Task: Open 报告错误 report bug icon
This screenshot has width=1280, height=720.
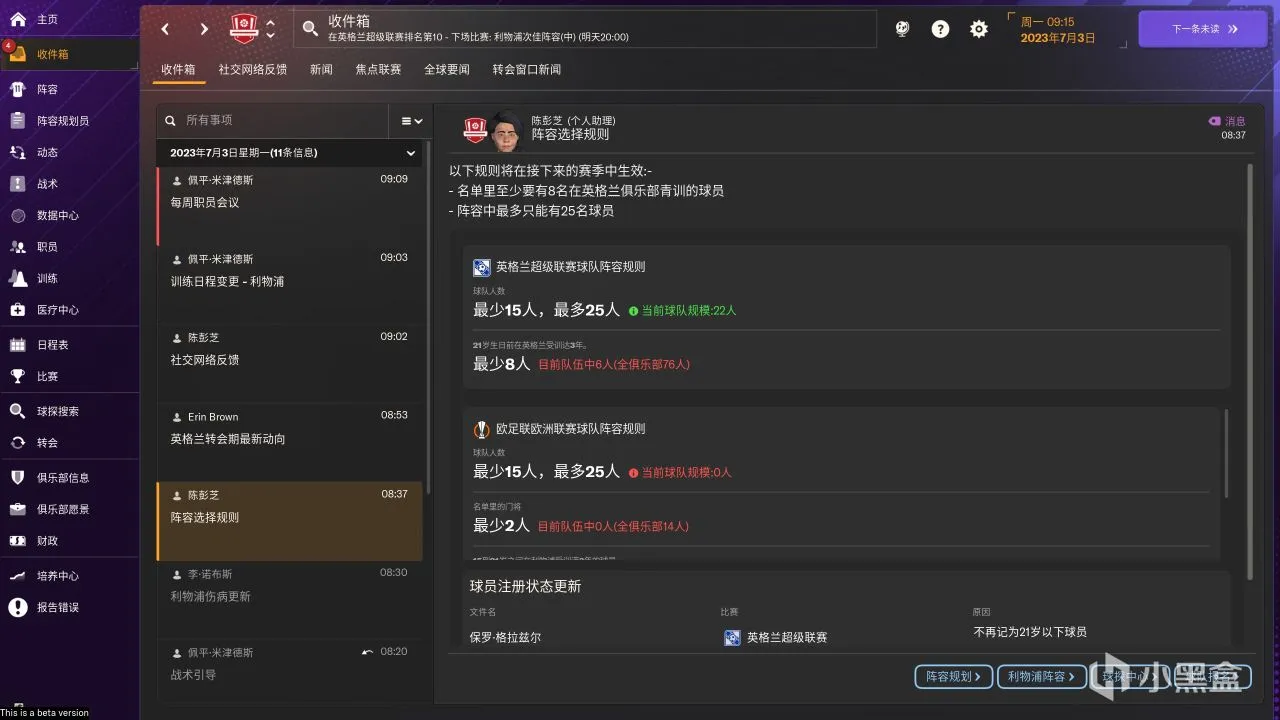Action: point(18,607)
